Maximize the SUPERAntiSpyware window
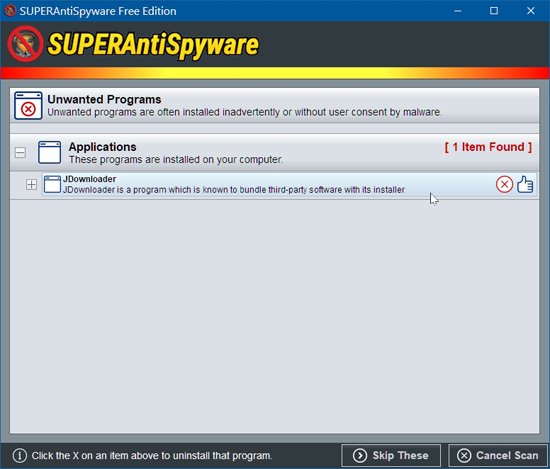 [x=494, y=11]
